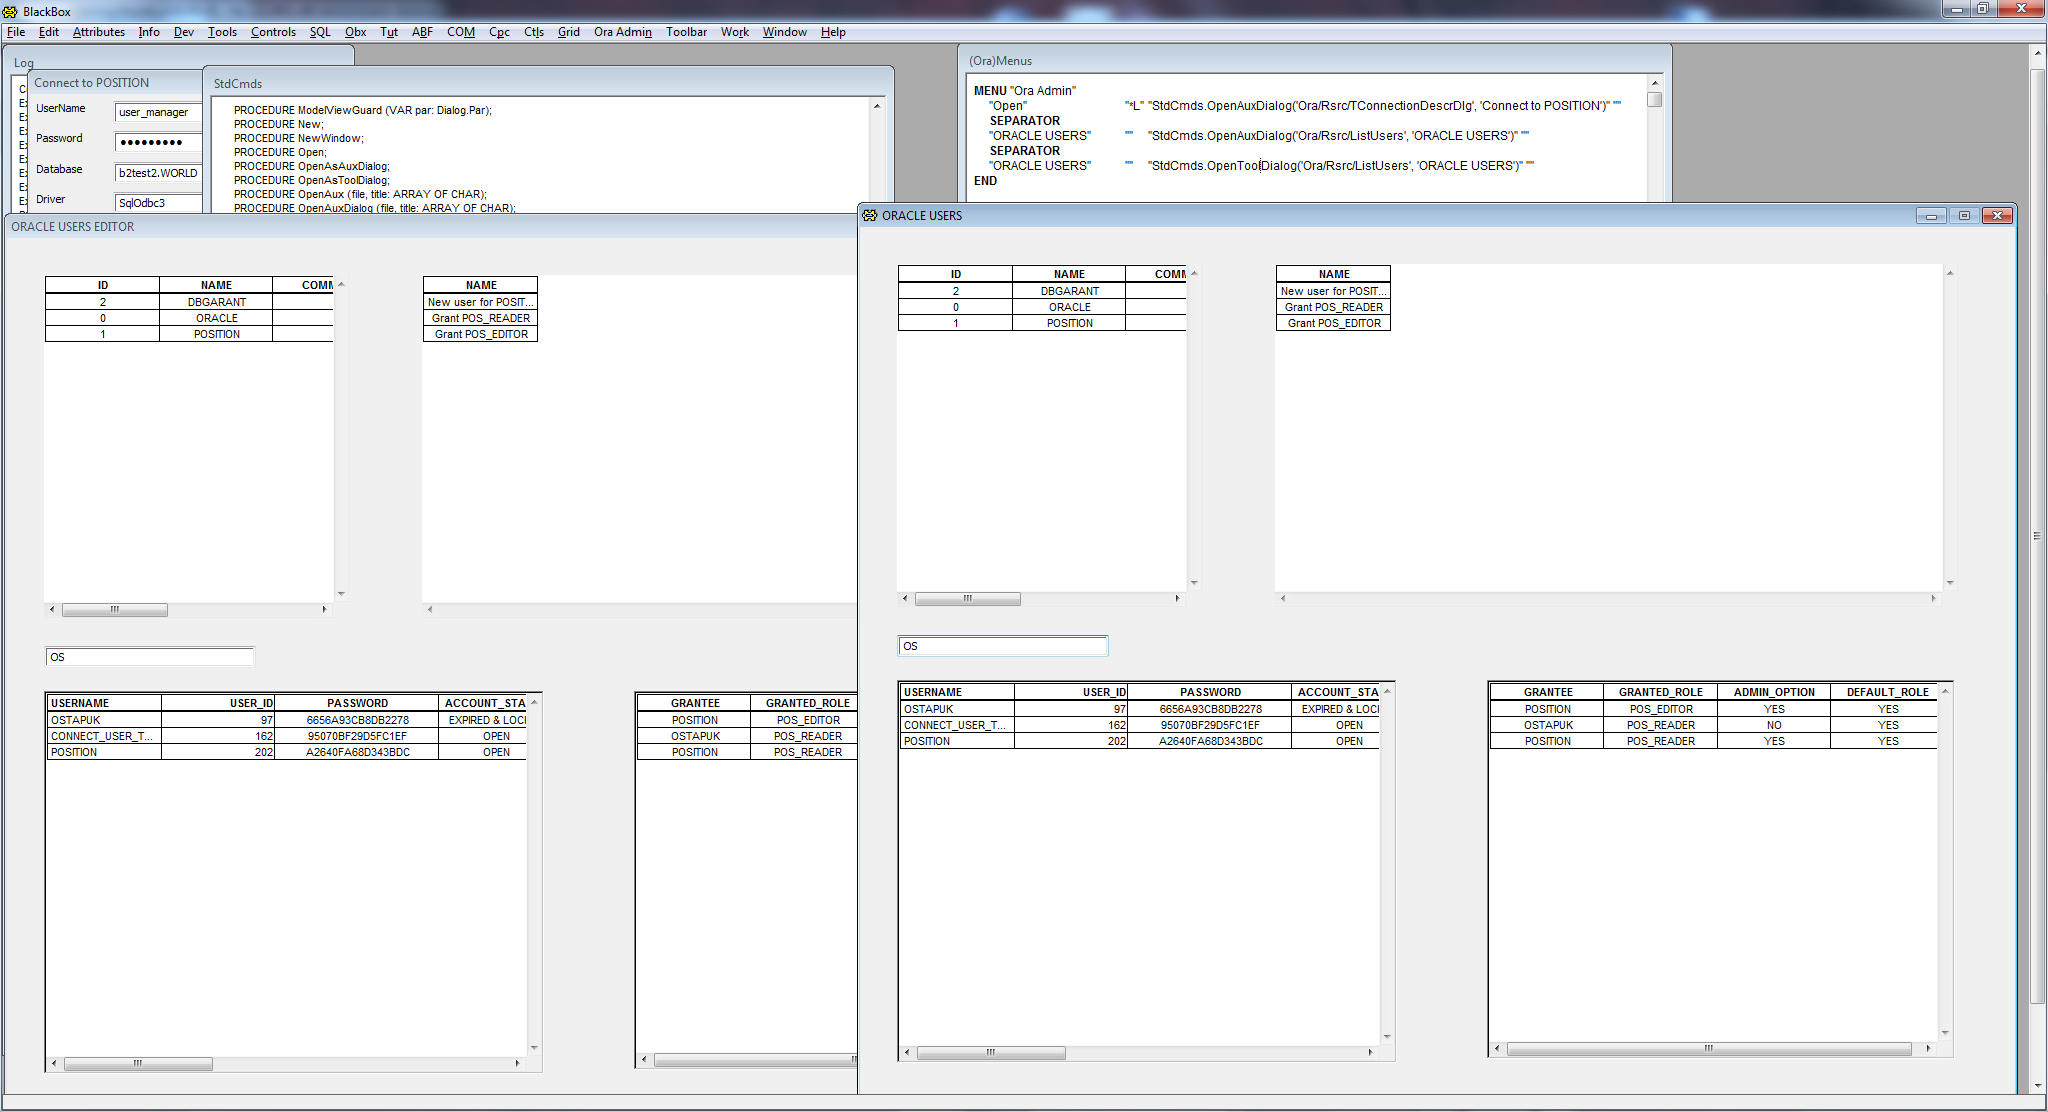Click the scroll-up arrow of the (Ora)Menus text pane
Image resolution: width=2048 pixels, height=1112 pixels.
click(1655, 83)
